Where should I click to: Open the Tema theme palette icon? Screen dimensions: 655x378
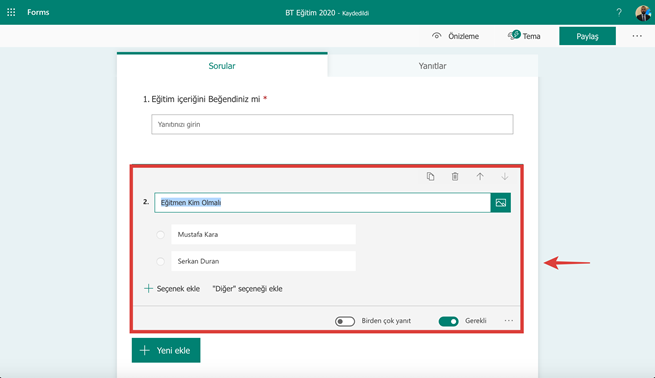514,35
